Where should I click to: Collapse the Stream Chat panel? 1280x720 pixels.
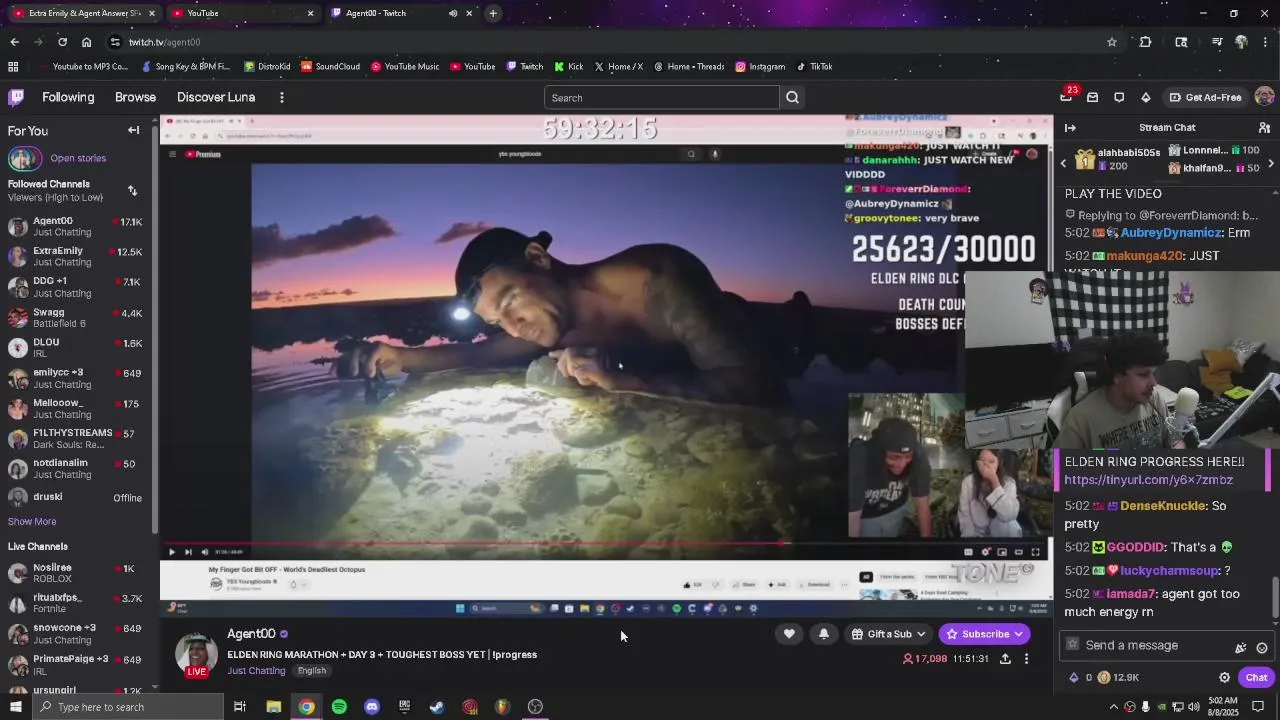(x=1070, y=127)
